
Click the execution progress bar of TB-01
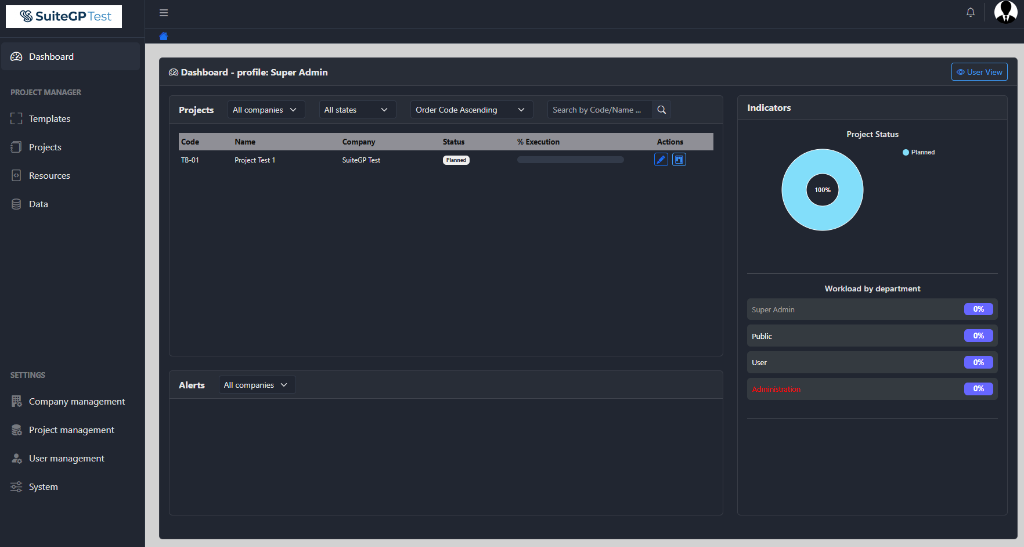pos(570,160)
